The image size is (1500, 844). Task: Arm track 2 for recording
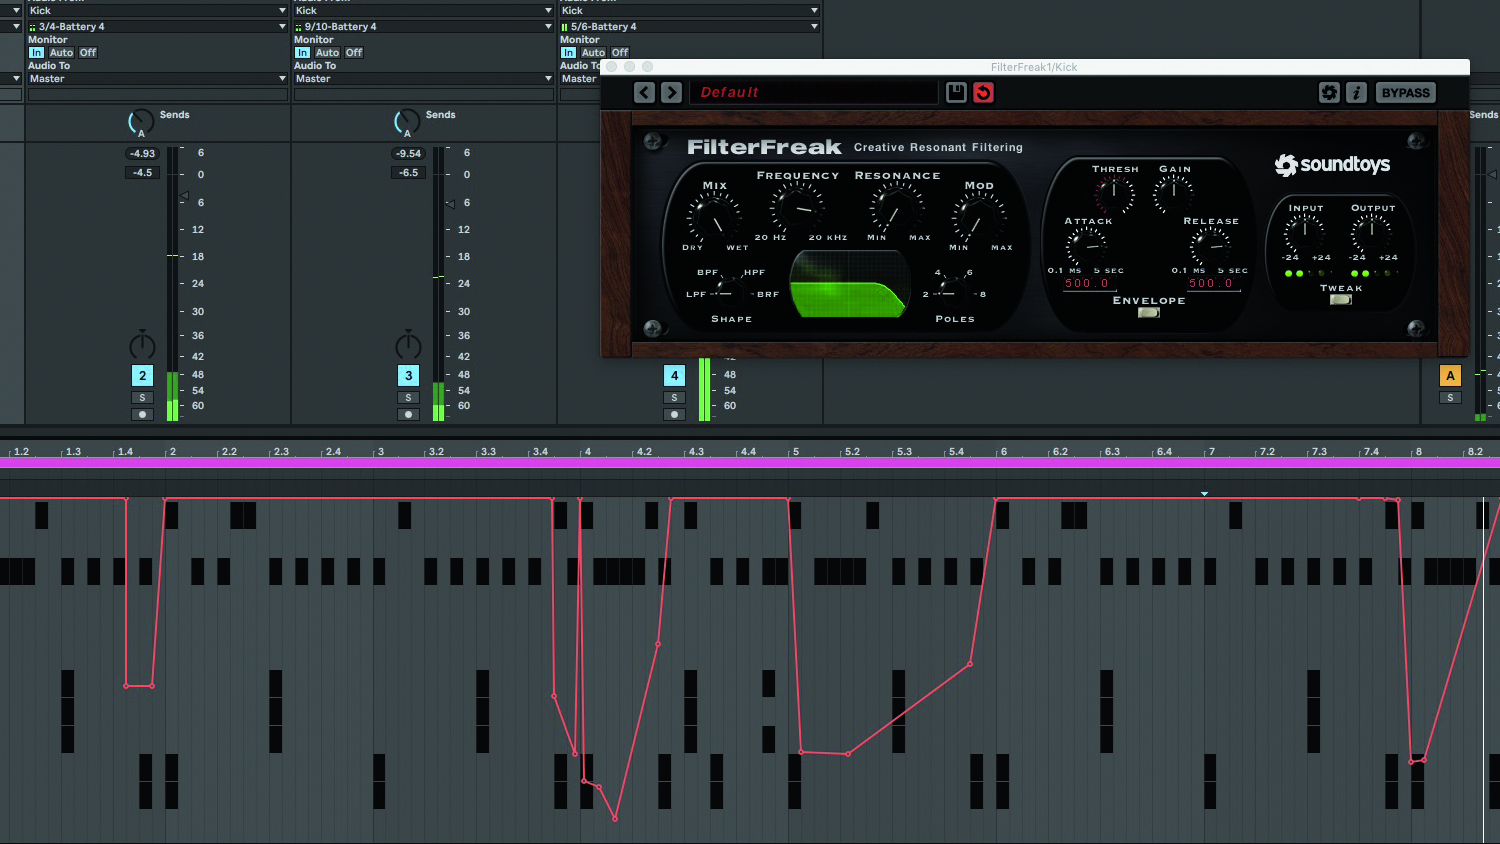point(142,414)
